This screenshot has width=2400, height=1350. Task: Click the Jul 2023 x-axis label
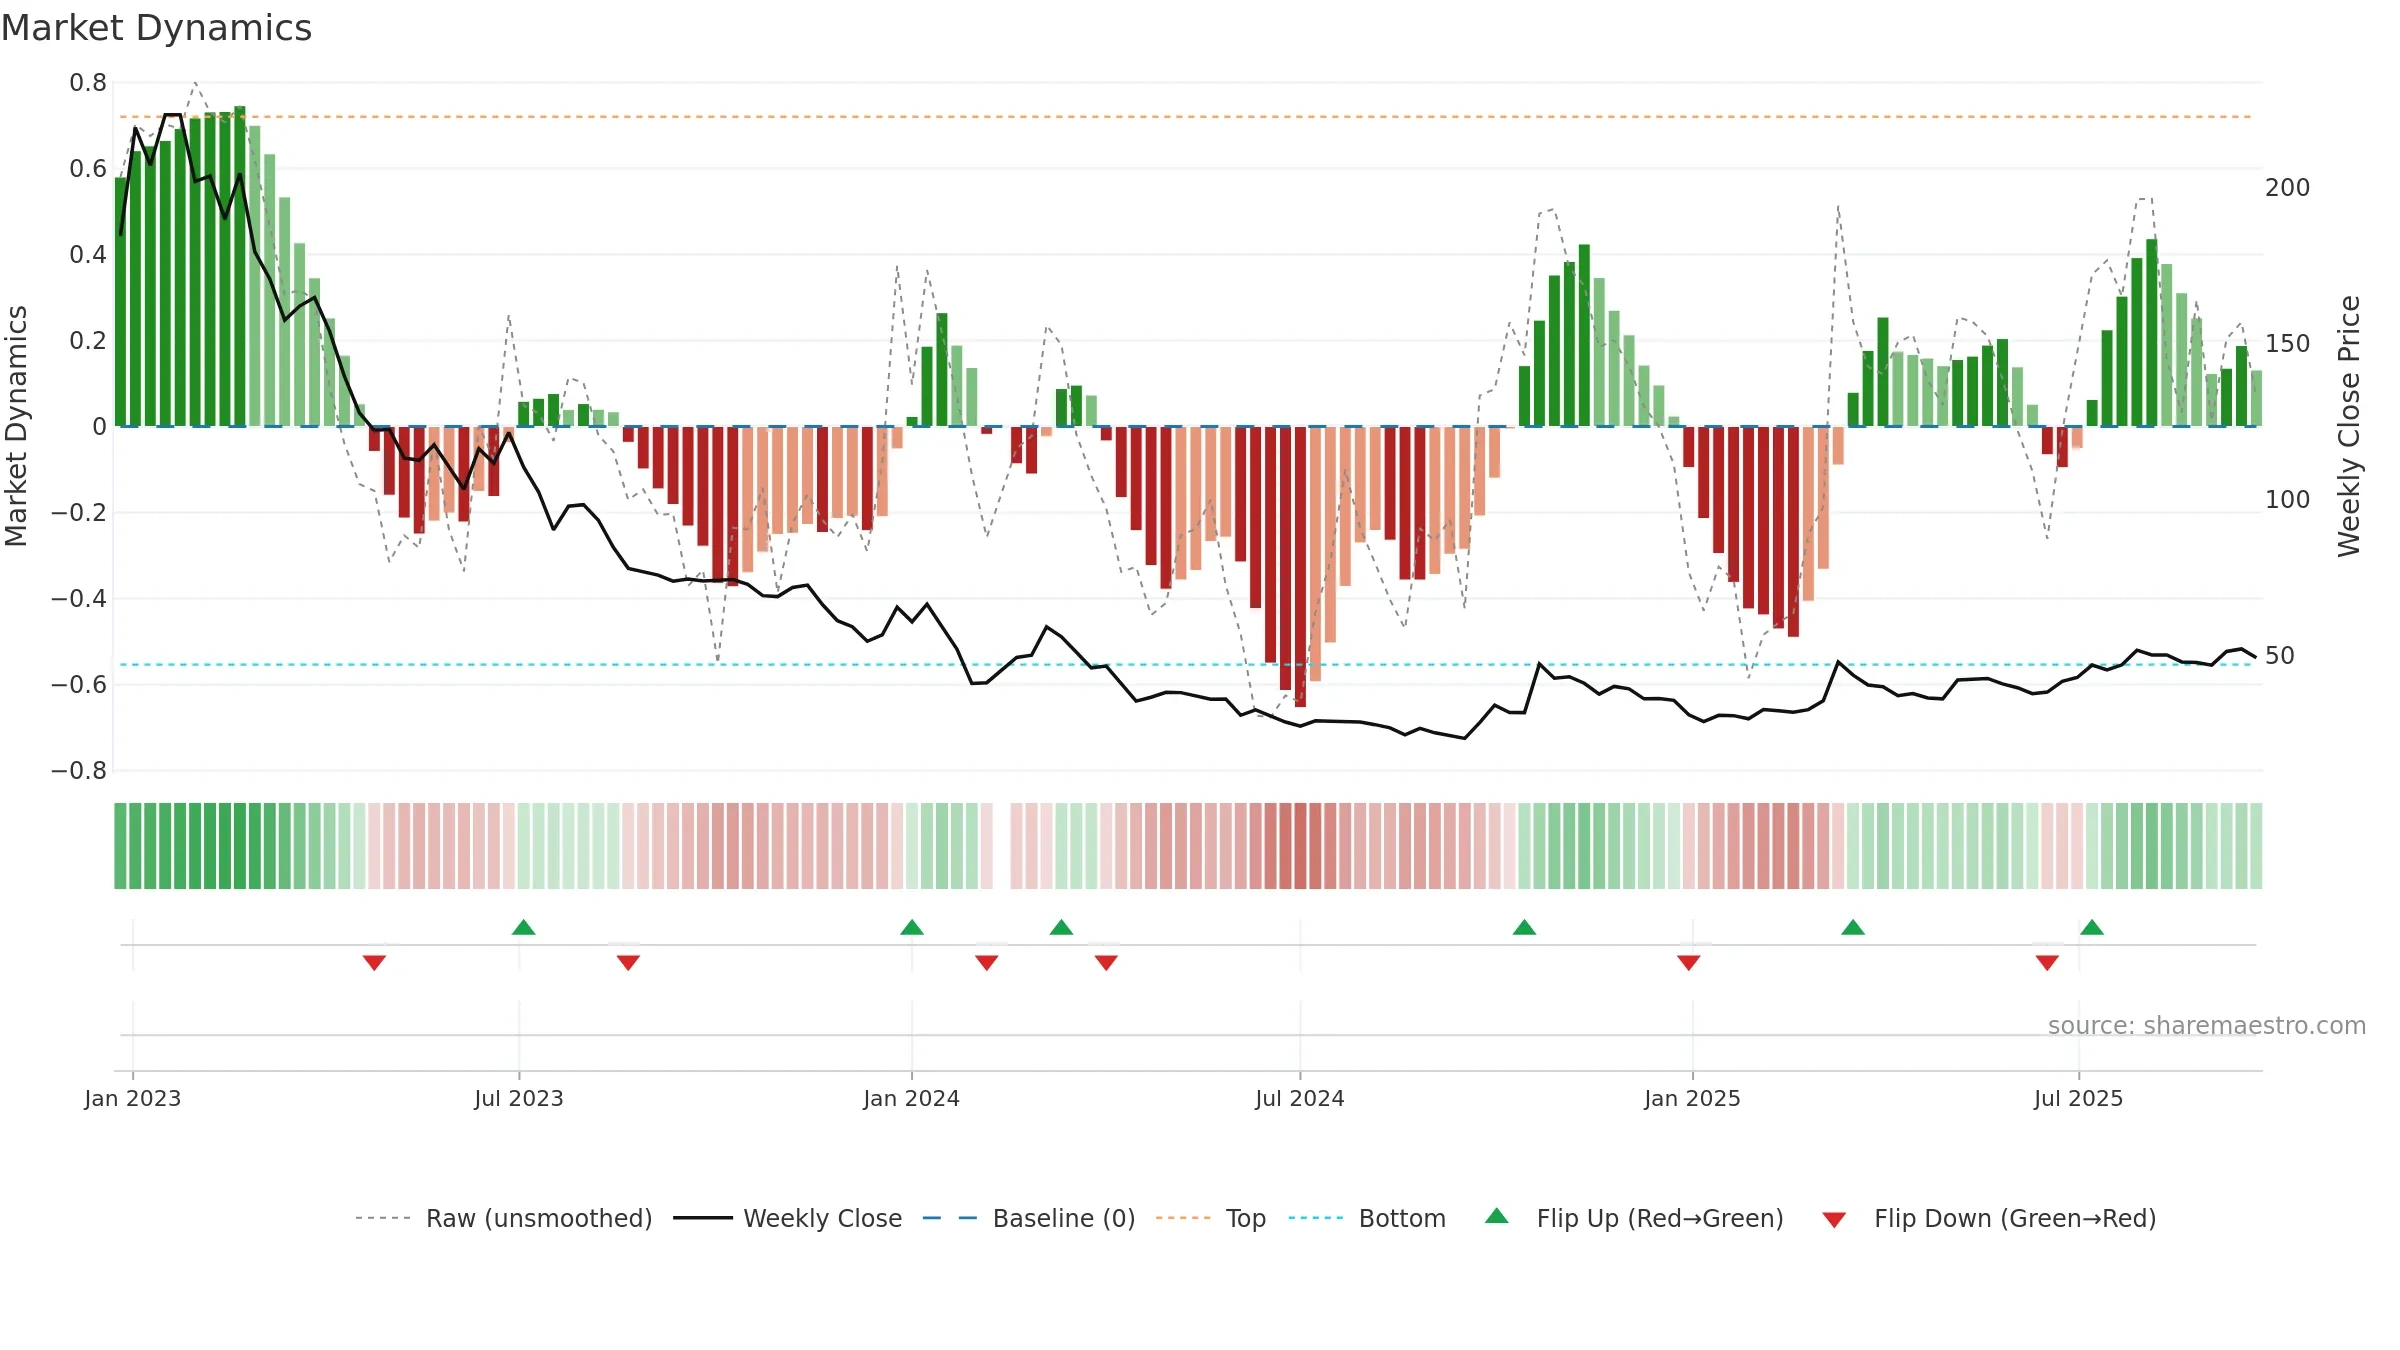tap(519, 1098)
